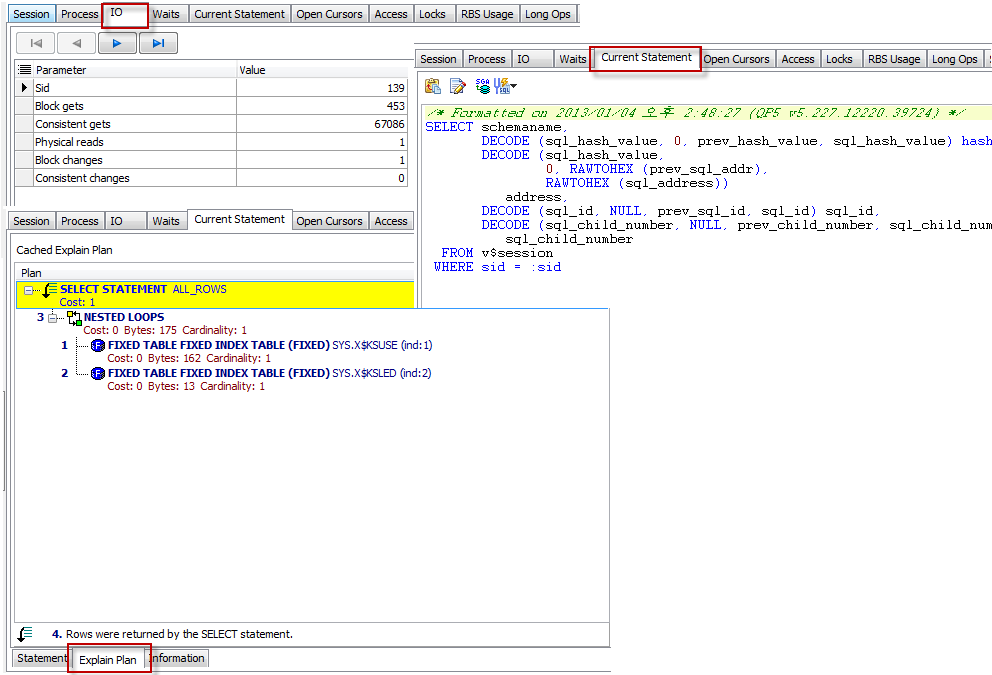The image size is (992, 675).
Task: Click the SGA trace optimization icon
Action: 483,86
